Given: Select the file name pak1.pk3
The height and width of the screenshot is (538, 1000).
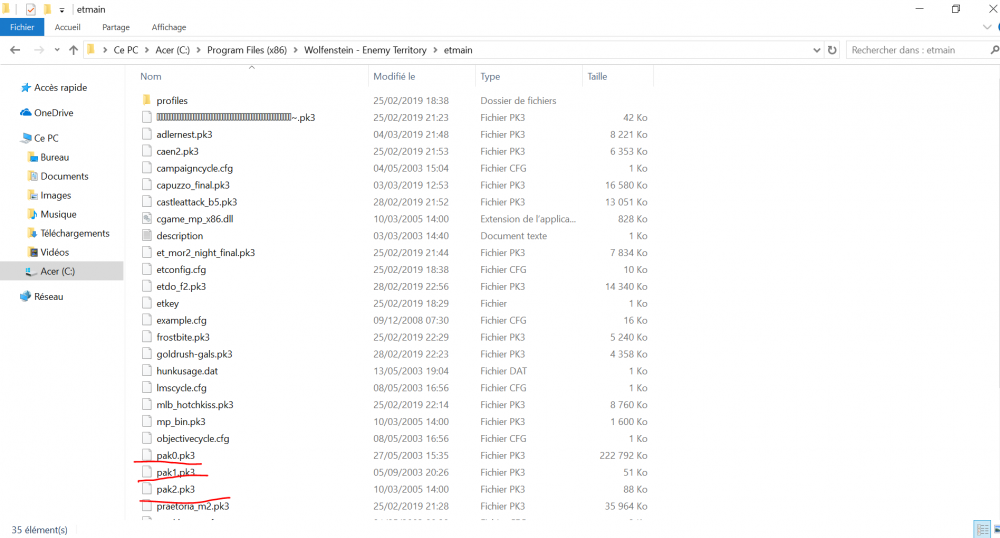Looking at the screenshot, I should (175, 472).
